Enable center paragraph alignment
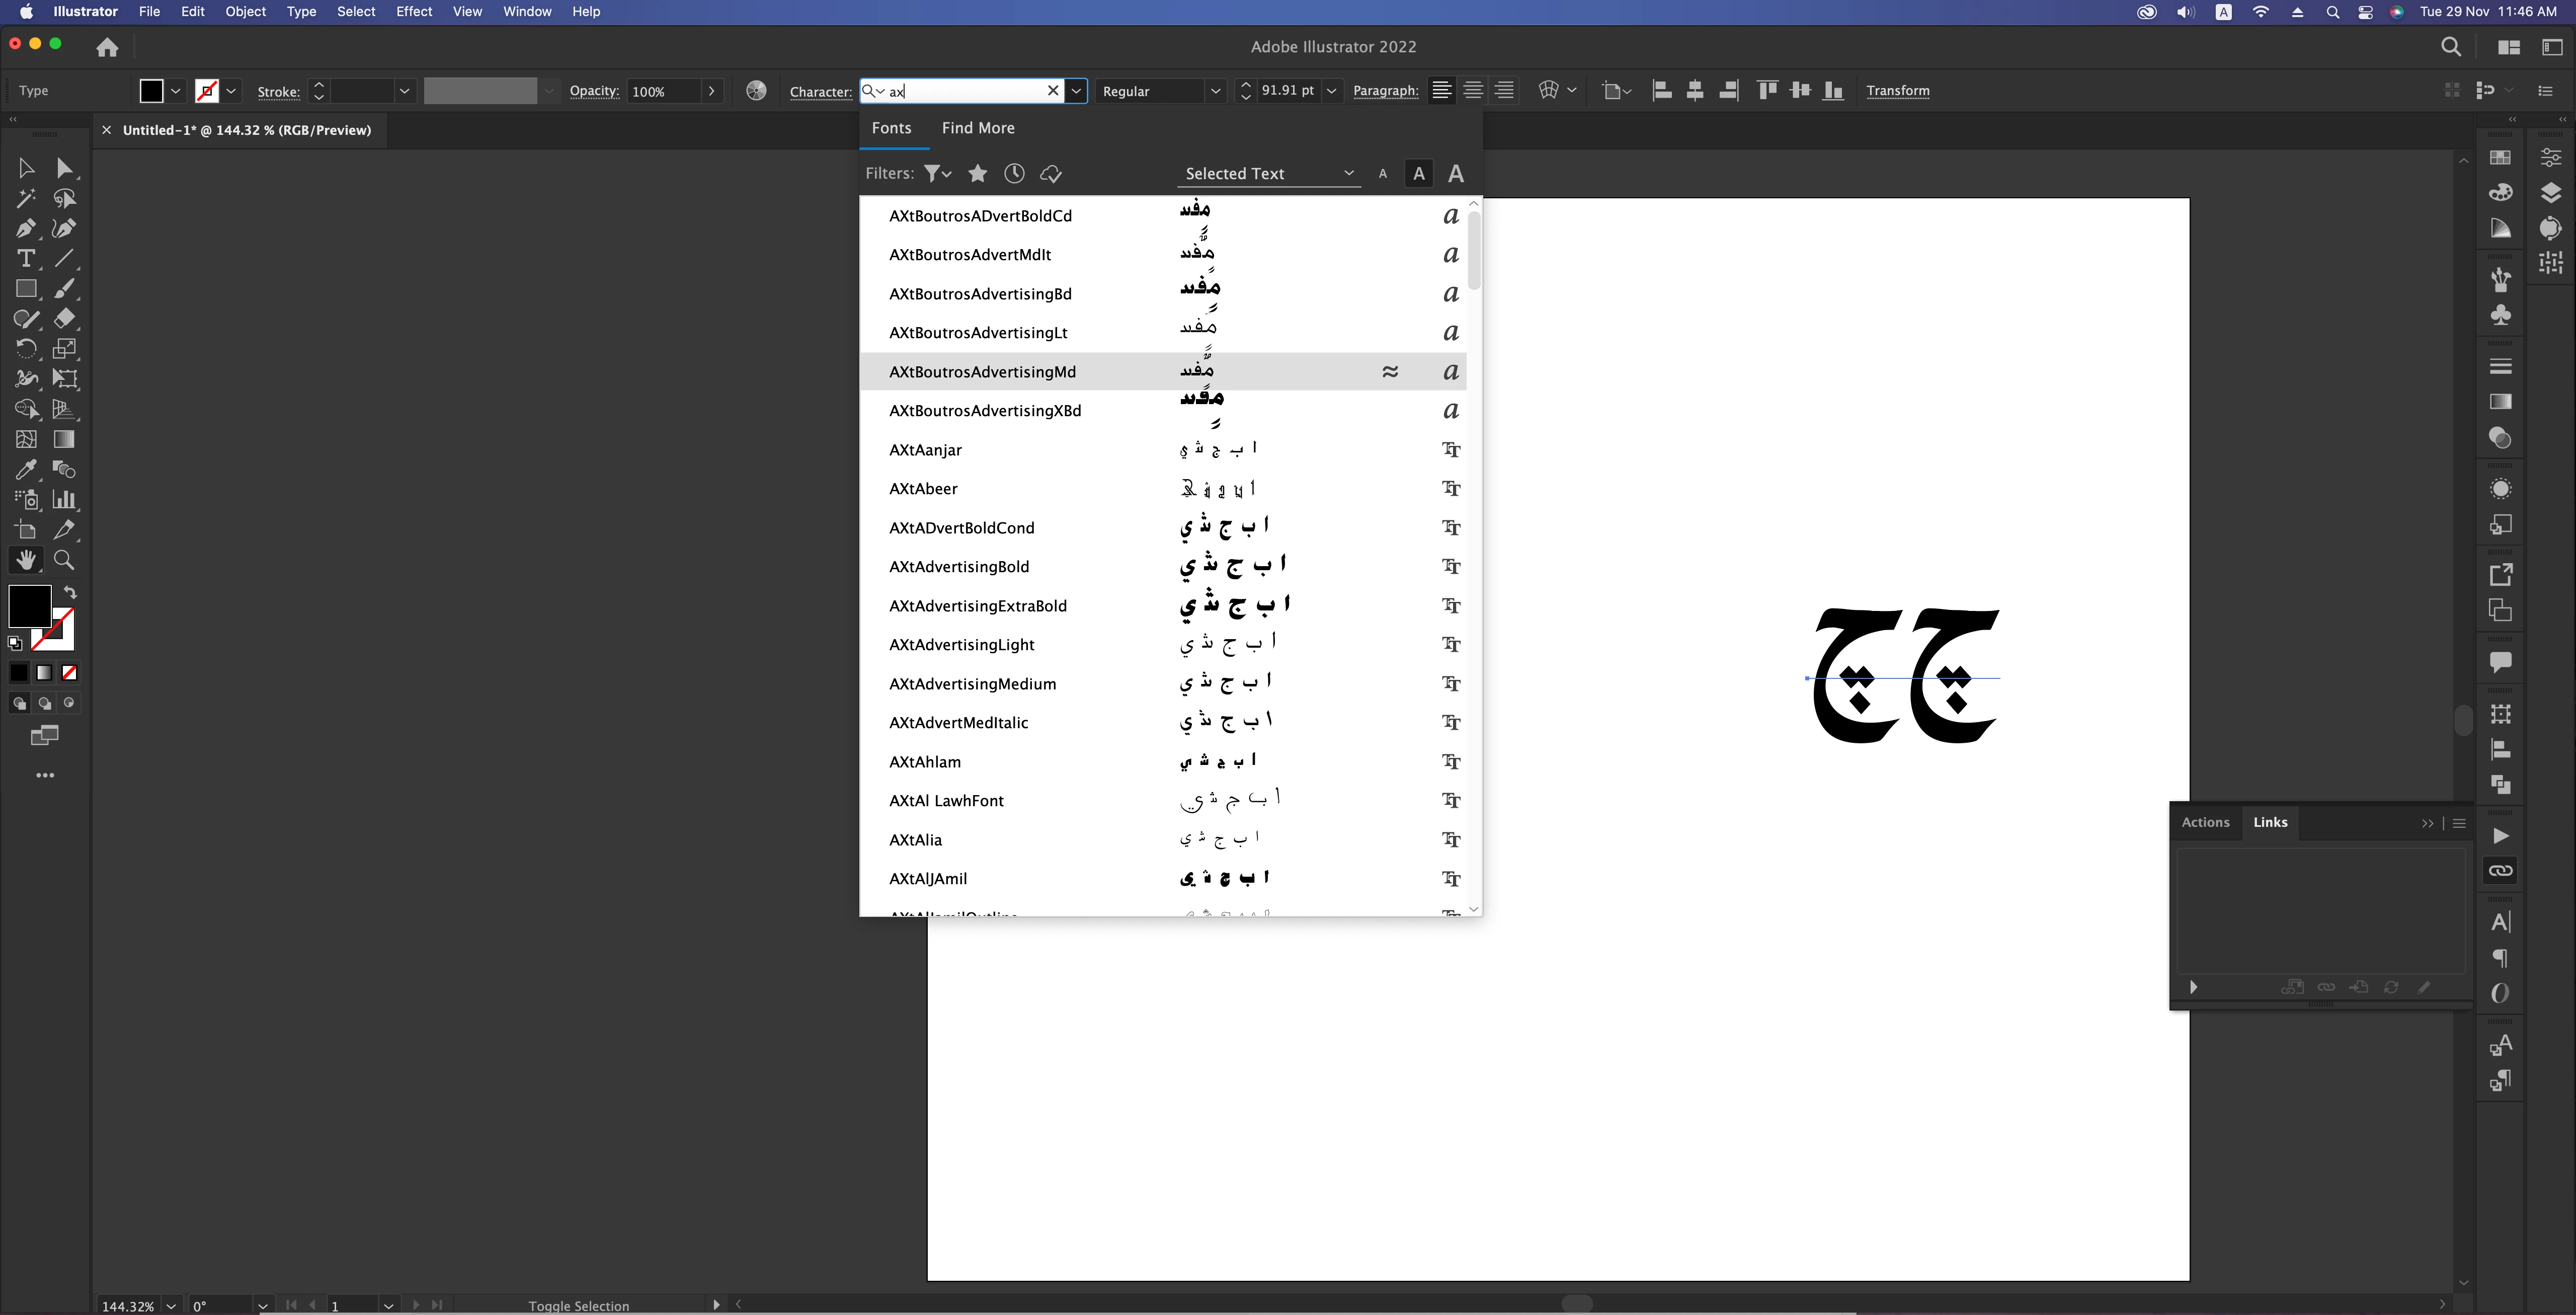Screen dimensions: 2576x1315 [x=1472, y=91]
